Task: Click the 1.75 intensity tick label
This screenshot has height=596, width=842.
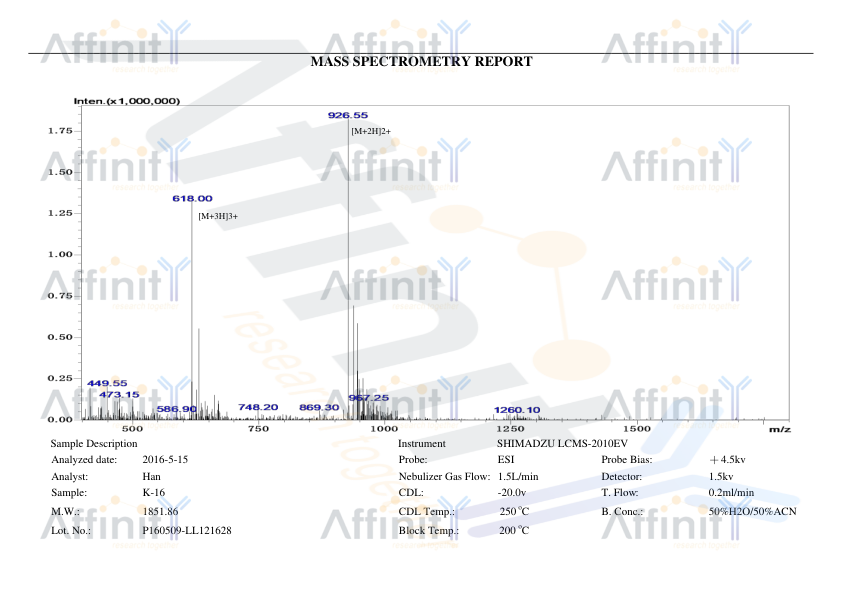Action: 60,131
